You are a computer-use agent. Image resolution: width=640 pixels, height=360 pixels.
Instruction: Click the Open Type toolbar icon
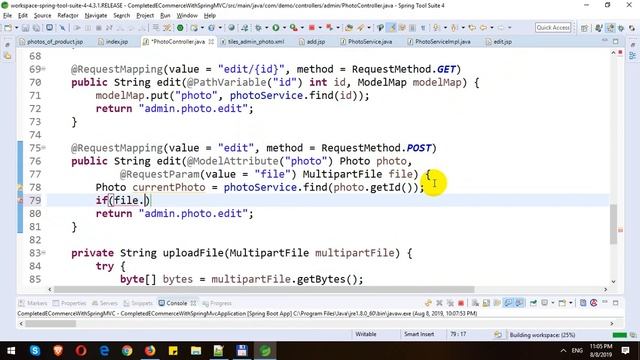coord(349,28)
